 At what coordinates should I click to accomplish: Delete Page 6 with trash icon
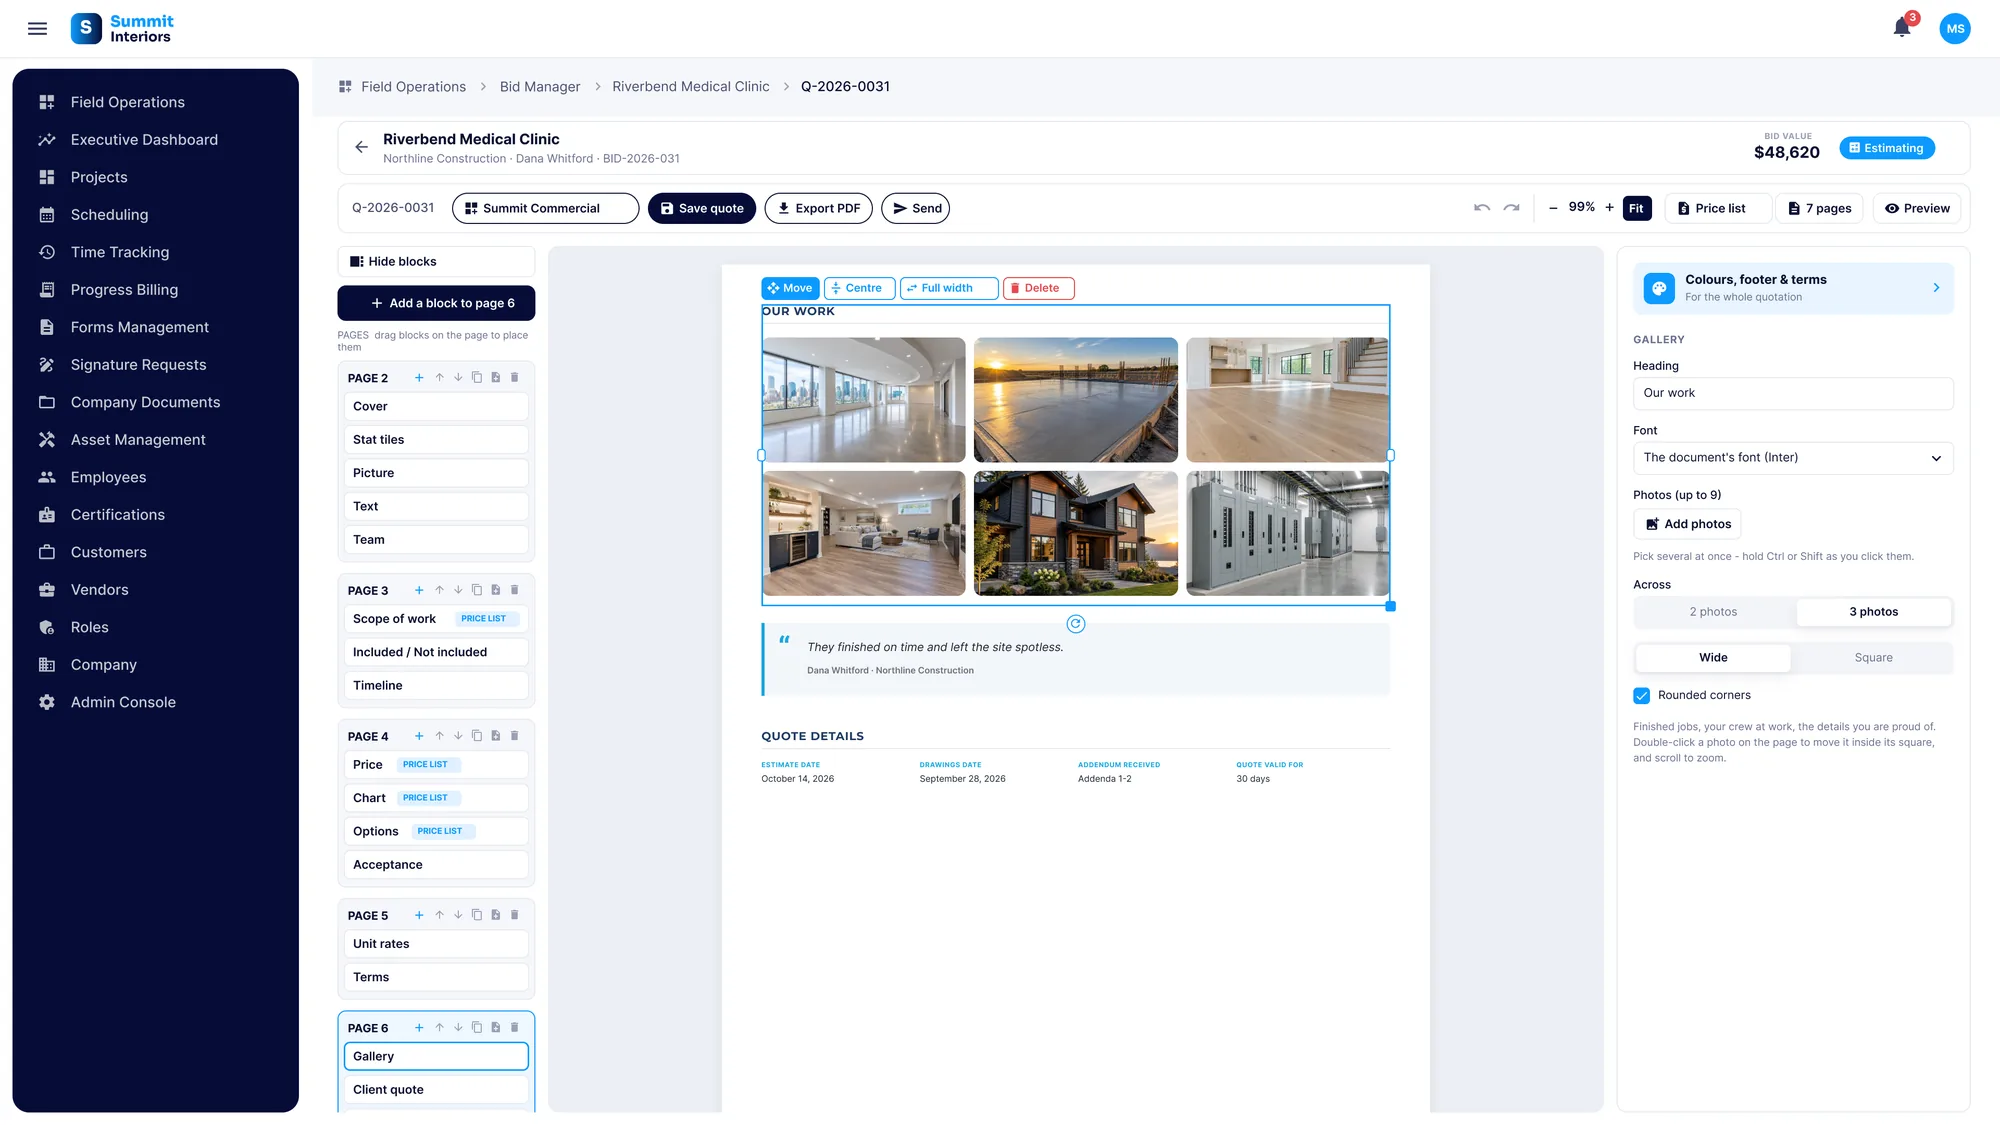pos(515,1027)
